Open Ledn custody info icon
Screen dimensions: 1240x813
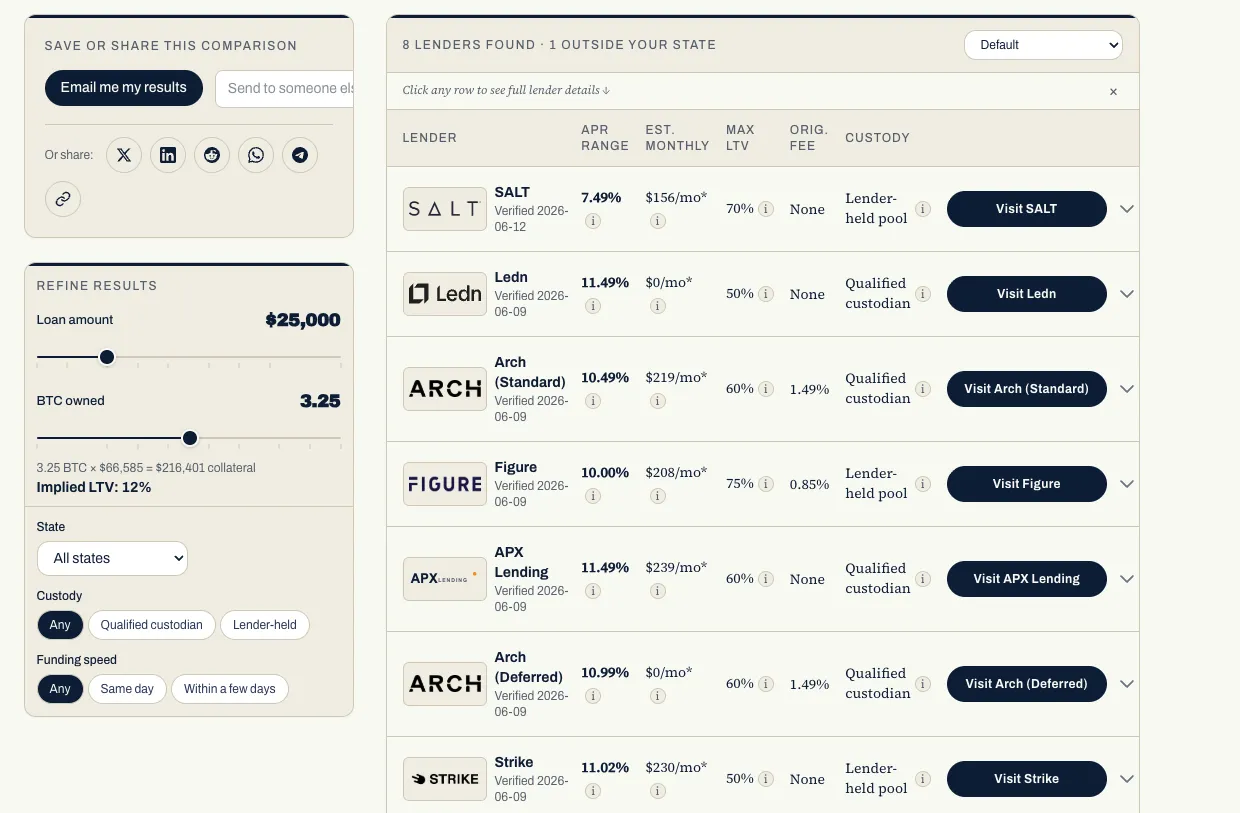(x=923, y=294)
